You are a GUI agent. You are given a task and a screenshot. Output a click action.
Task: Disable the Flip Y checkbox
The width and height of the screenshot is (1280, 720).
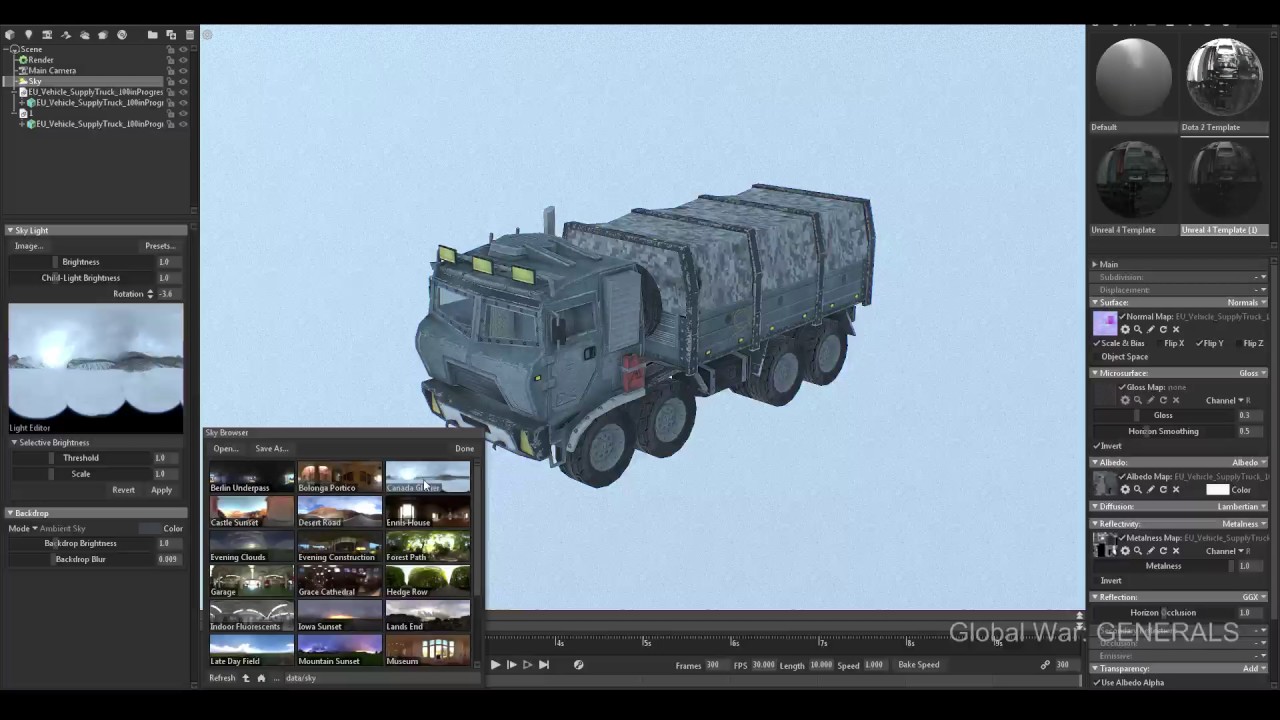click(1199, 343)
